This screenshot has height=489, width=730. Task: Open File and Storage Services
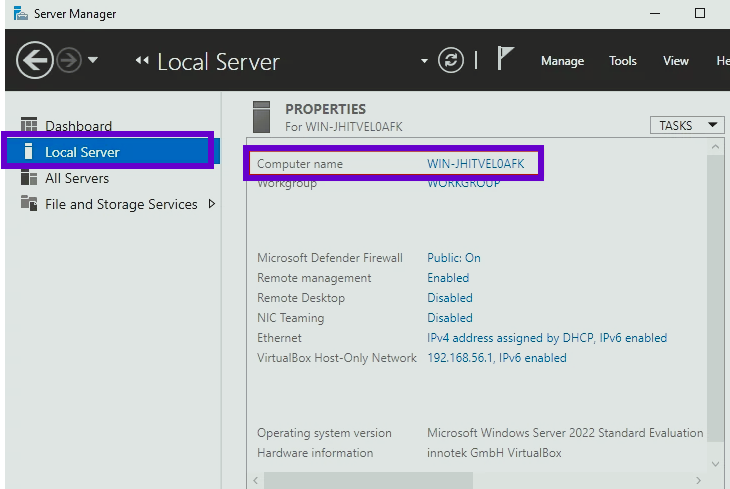tap(121, 204)
